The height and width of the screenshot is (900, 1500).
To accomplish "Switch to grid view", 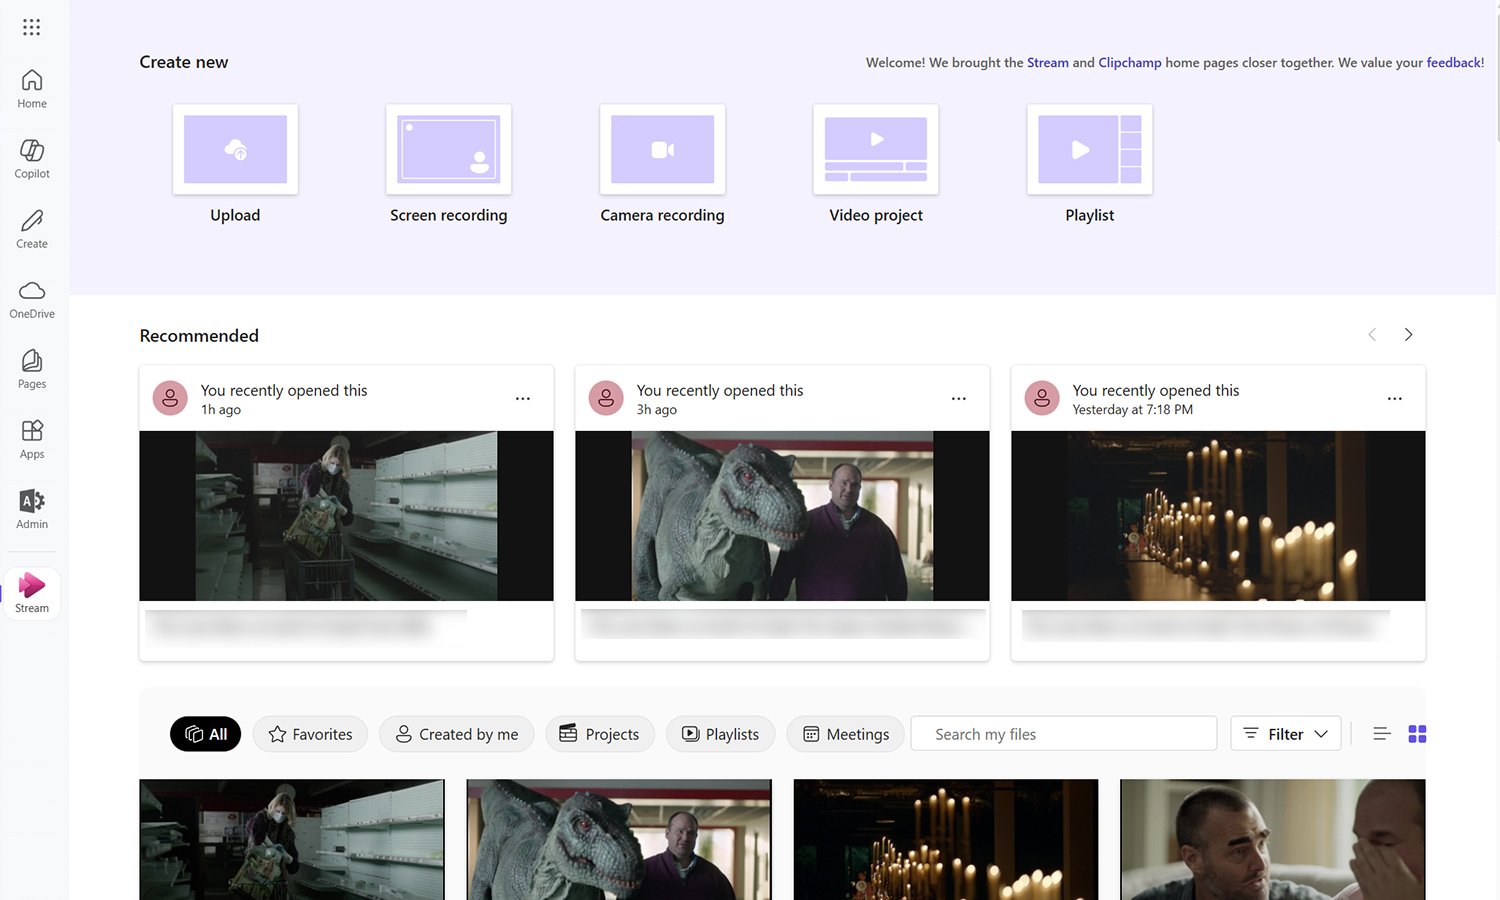I will (1417, 734).
